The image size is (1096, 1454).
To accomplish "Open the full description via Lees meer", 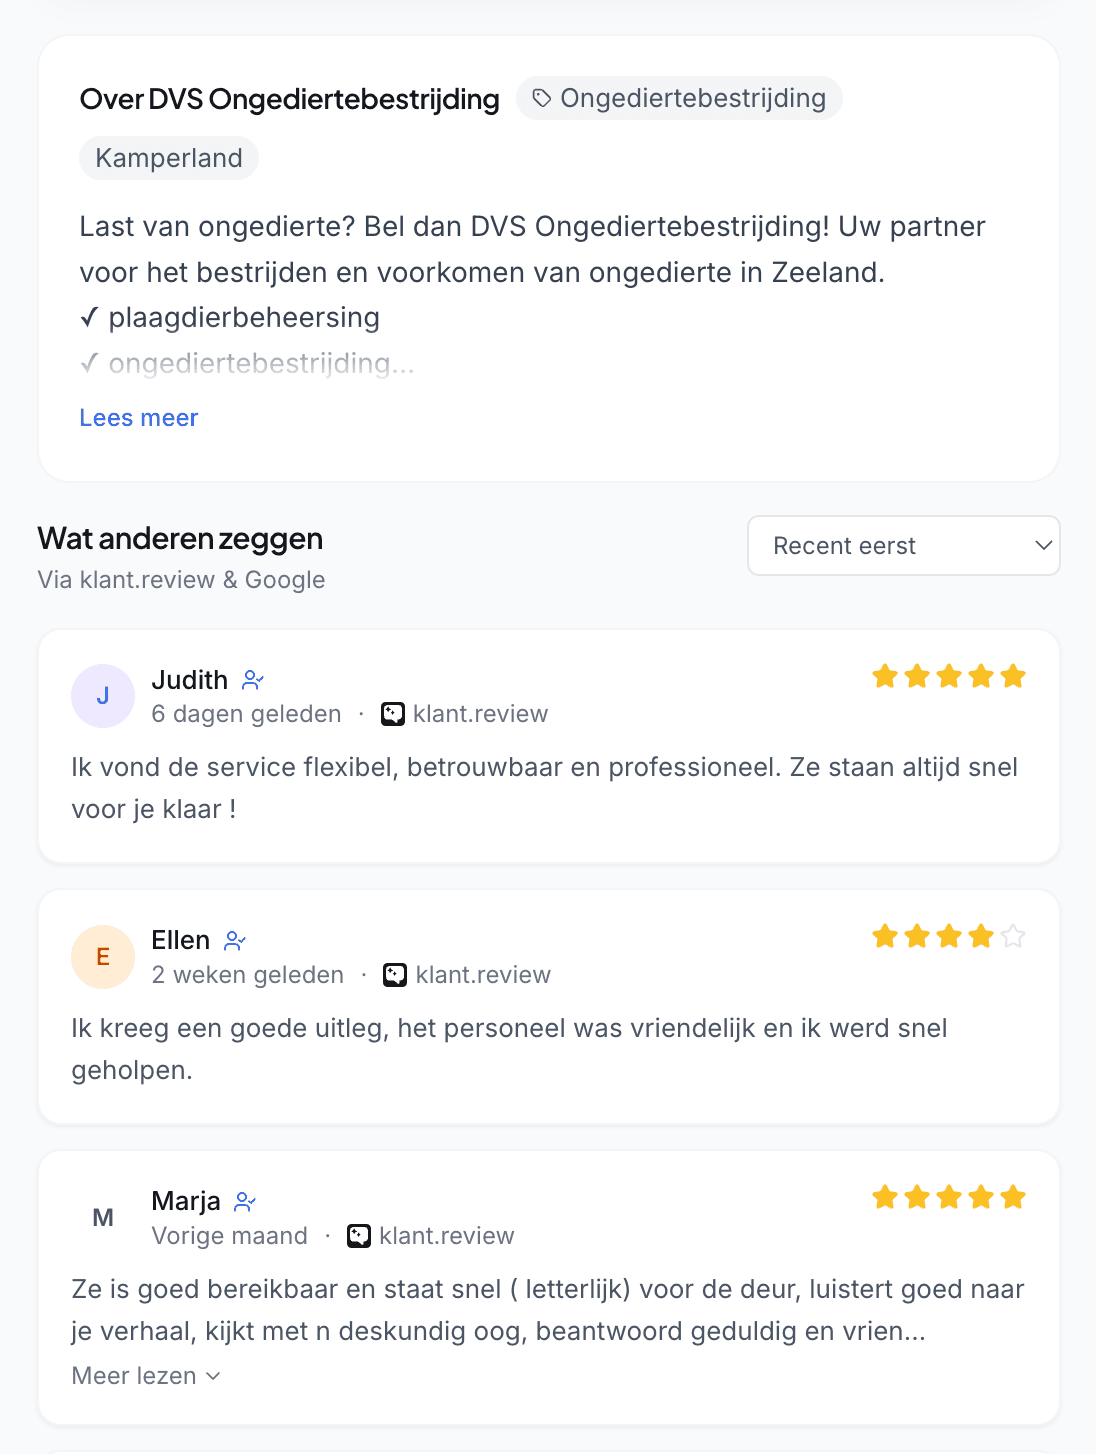I will coord(138,417).
